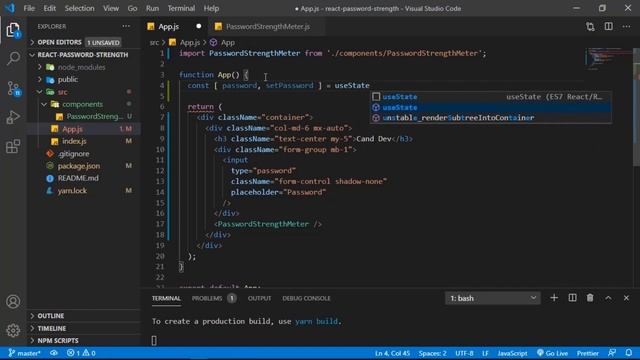
Task: Close the terminal panel
Action: click(627, 298)
